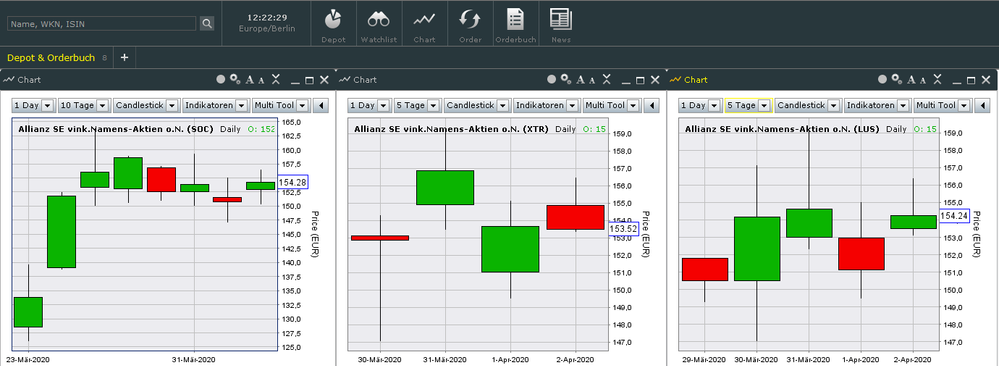Open the 1 Day dropdown in XTR chart
The width and height of the screenshot is (999, 366).
370,105
